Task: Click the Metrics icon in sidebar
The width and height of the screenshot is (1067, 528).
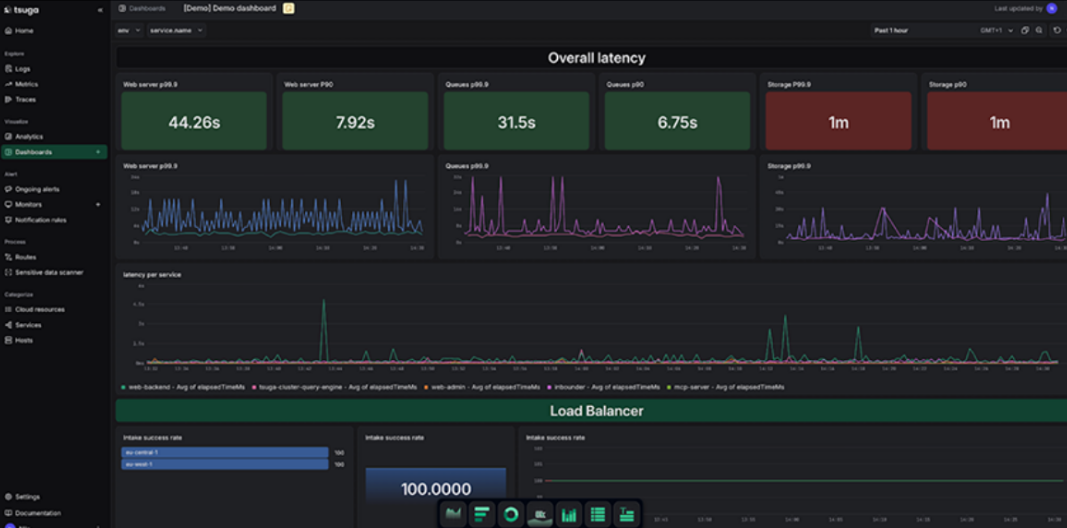Action: (x=8, y=84)
